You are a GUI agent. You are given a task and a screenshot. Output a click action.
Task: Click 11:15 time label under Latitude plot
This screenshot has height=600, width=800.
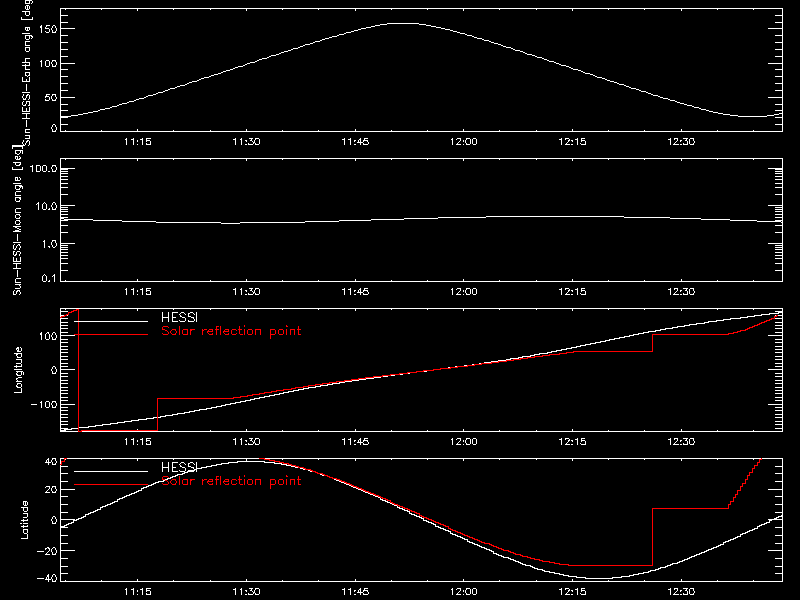138,592
